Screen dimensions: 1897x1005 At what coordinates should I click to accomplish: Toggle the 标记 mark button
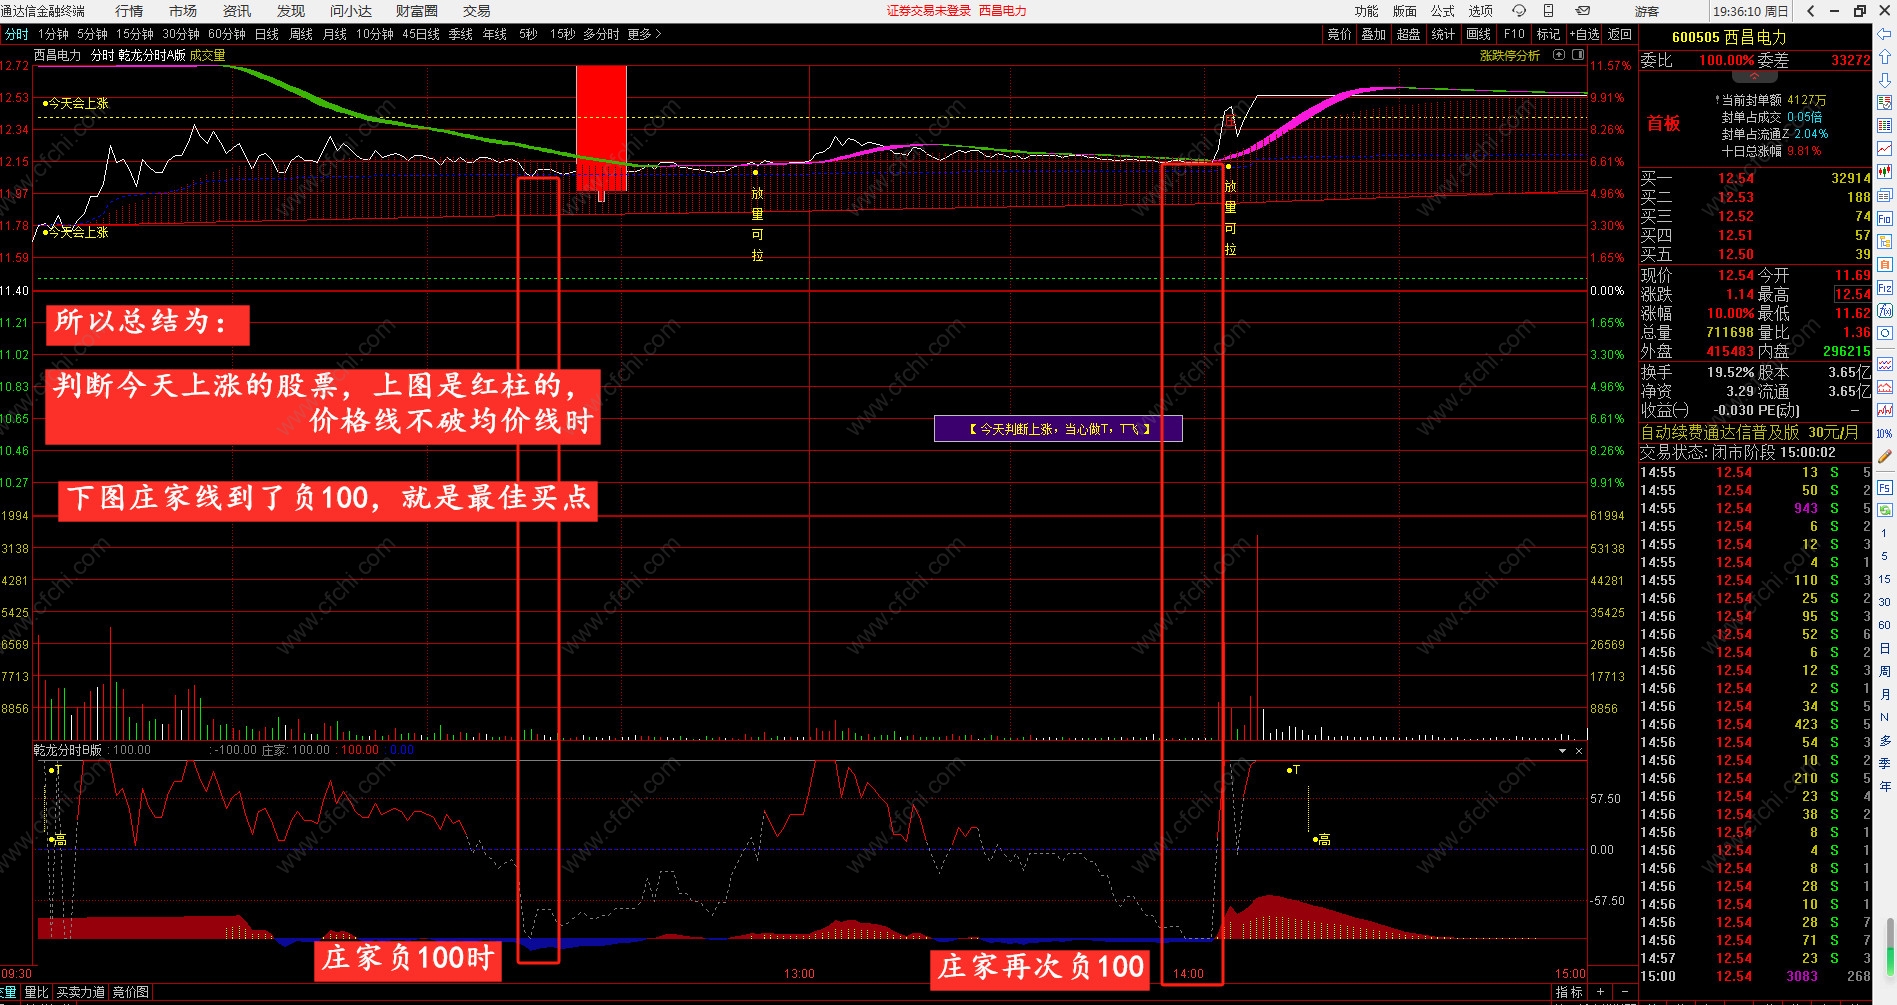tap(1548, 34)
